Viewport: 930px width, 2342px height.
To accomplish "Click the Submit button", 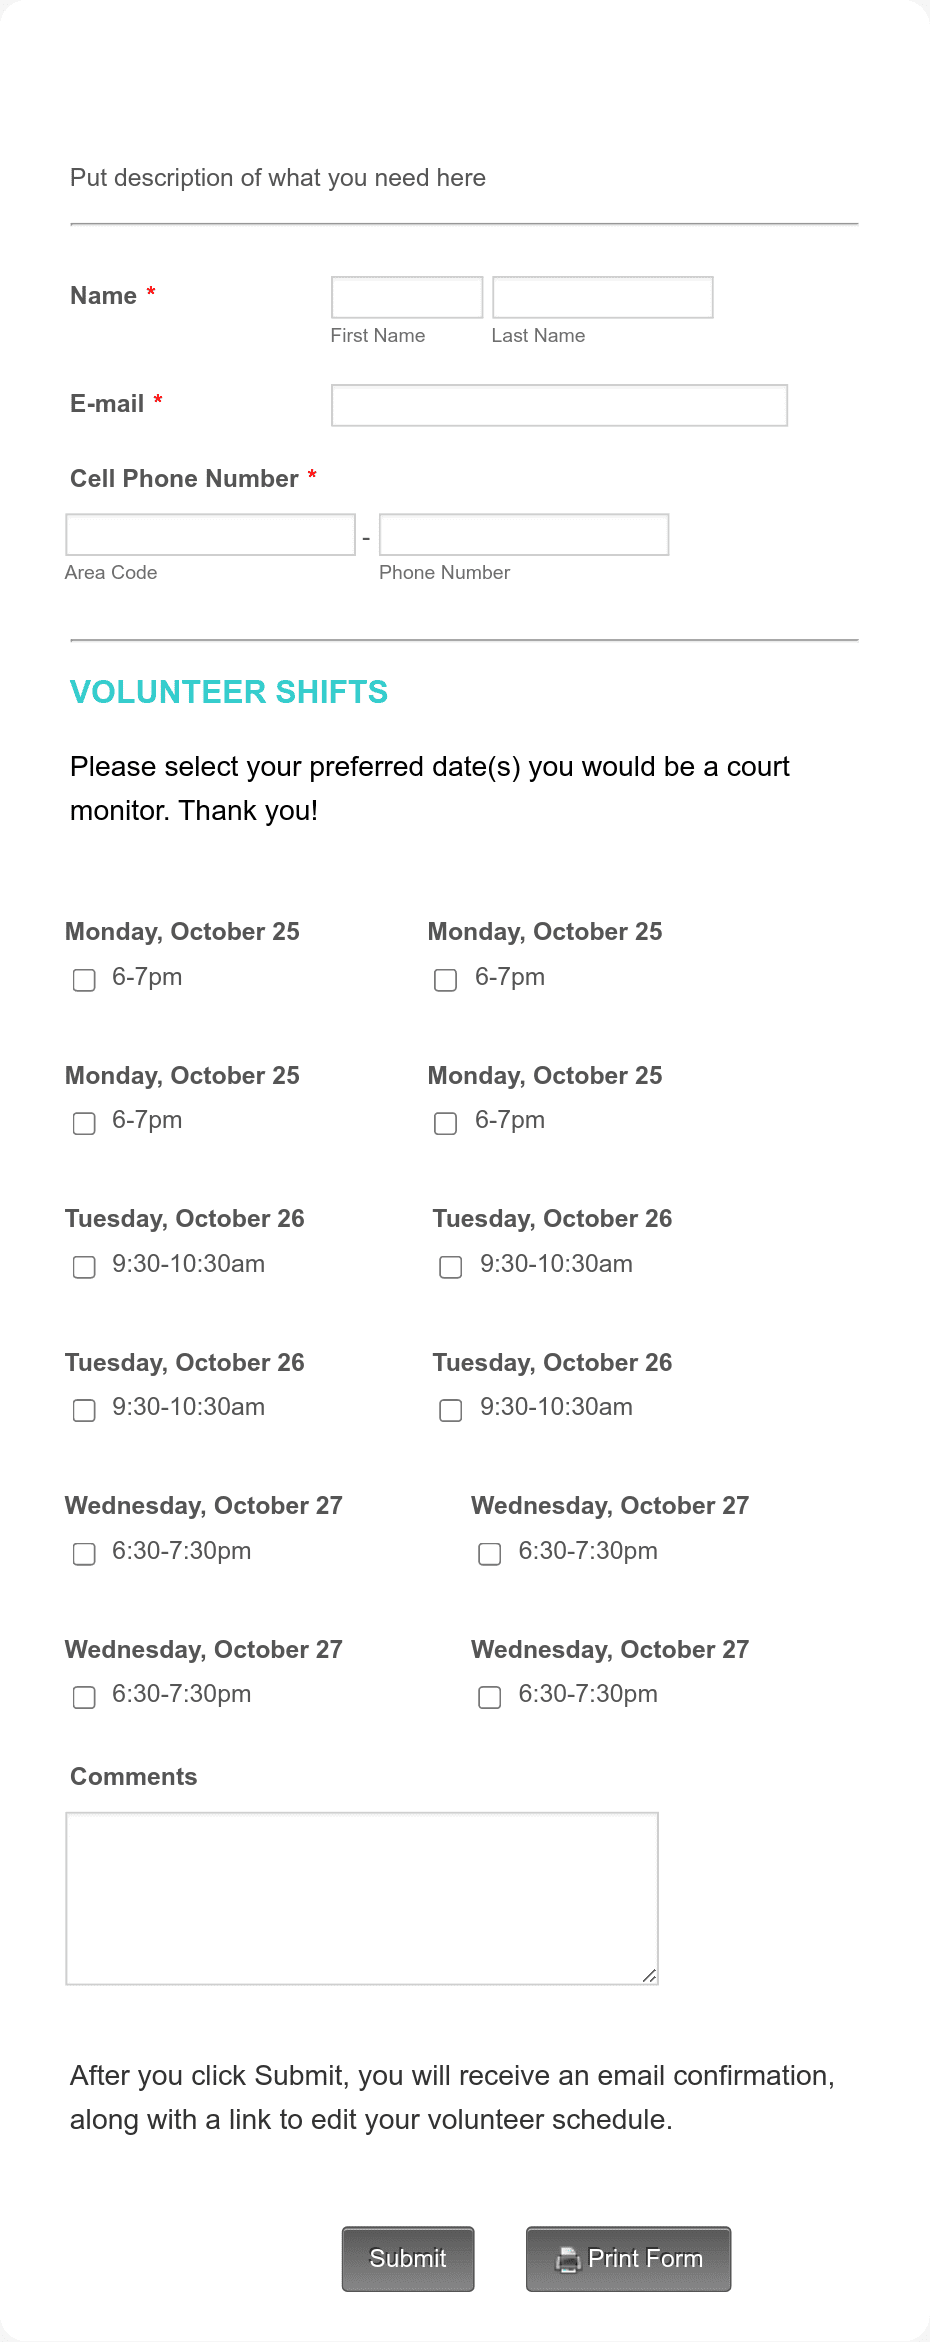I will 408,2259.
